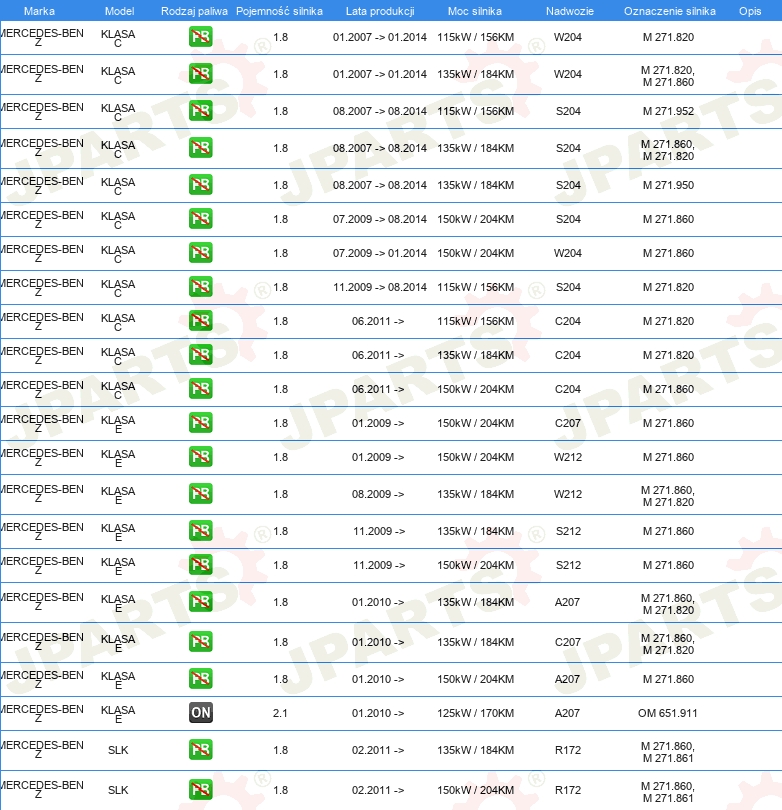Screen dimensions: 782x810
Task: Click the petrol icon in the M 271.950 row
Action: [201, 184]
